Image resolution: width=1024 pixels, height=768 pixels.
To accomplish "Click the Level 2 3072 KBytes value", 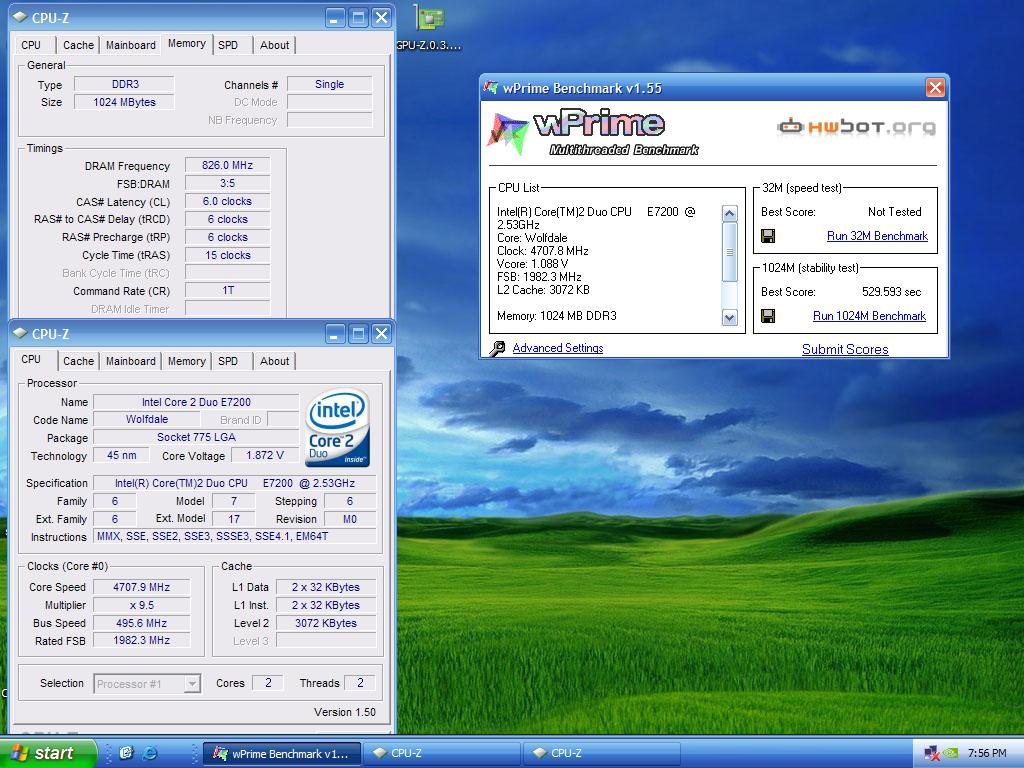I will pos(326,623).
